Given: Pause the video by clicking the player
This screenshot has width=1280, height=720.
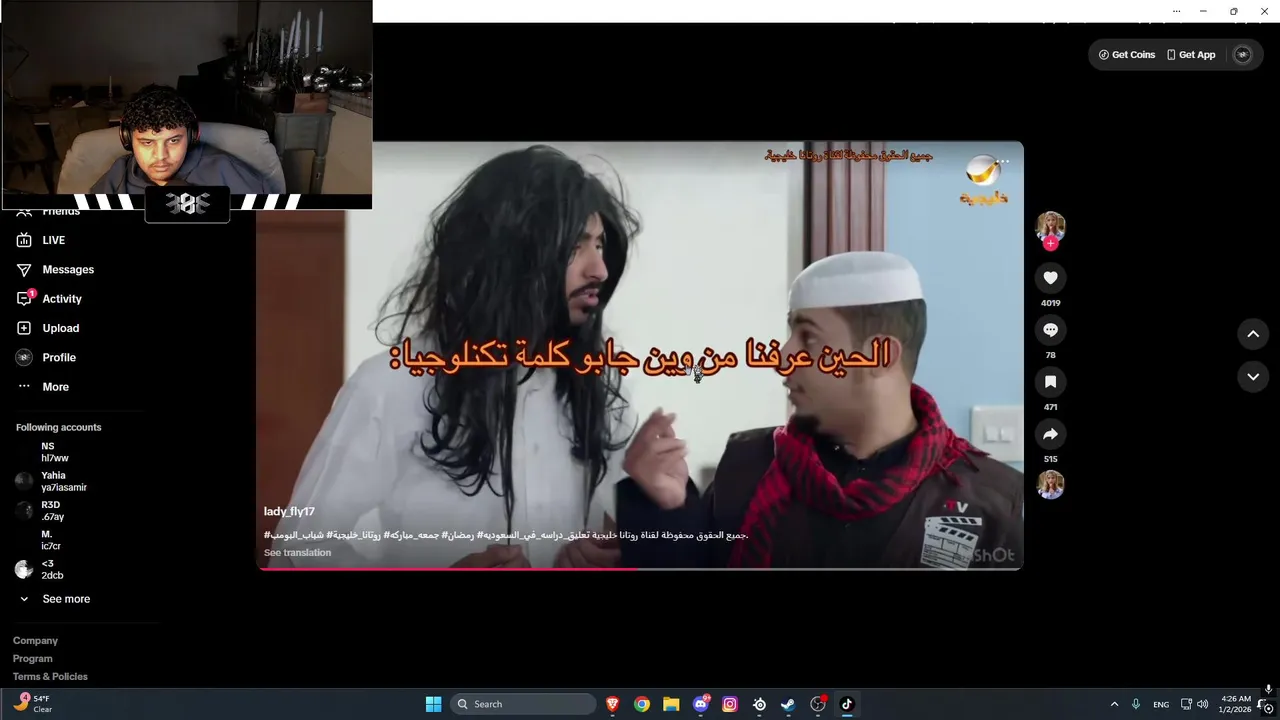Looking at the screenshot, I should point(640,355).
